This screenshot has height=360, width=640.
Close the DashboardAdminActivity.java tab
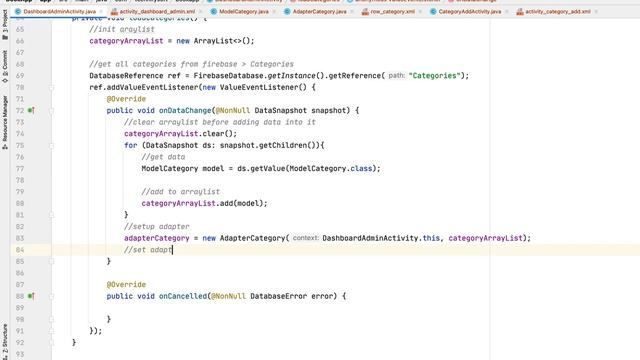tap(101, 12)
